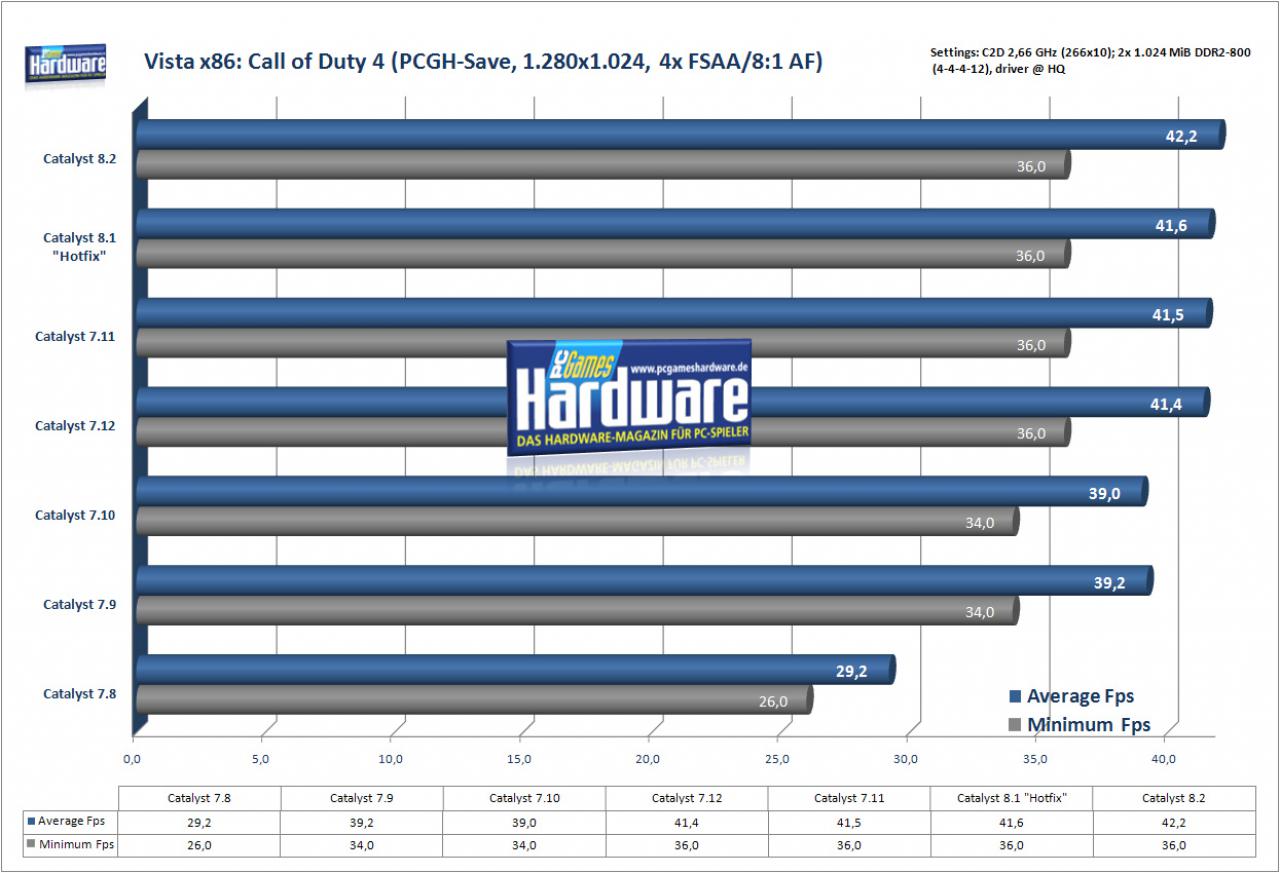Click the Catalyst 8.2 column header in the table
This screenshot has height=873, width=1280.
[1172, 798]
